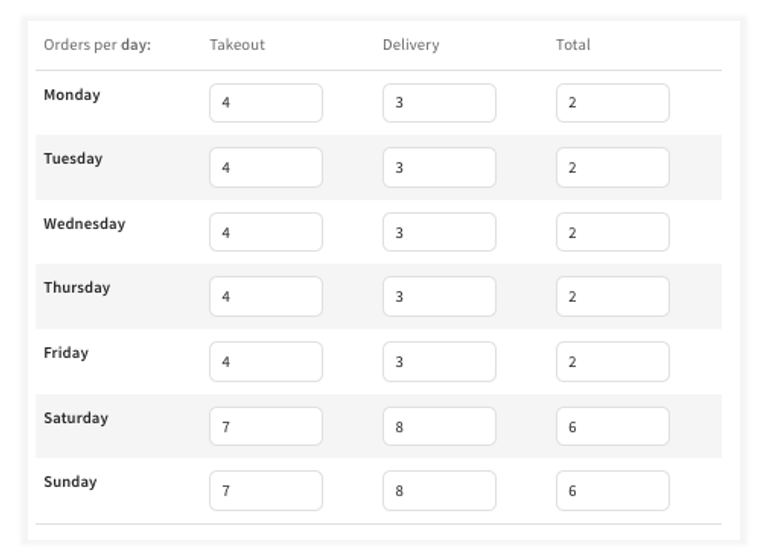Image resolution: width=758 pixels, height=560 pixels.
Task: Select Tuesday Total orders field
Action: coord(612,168)
